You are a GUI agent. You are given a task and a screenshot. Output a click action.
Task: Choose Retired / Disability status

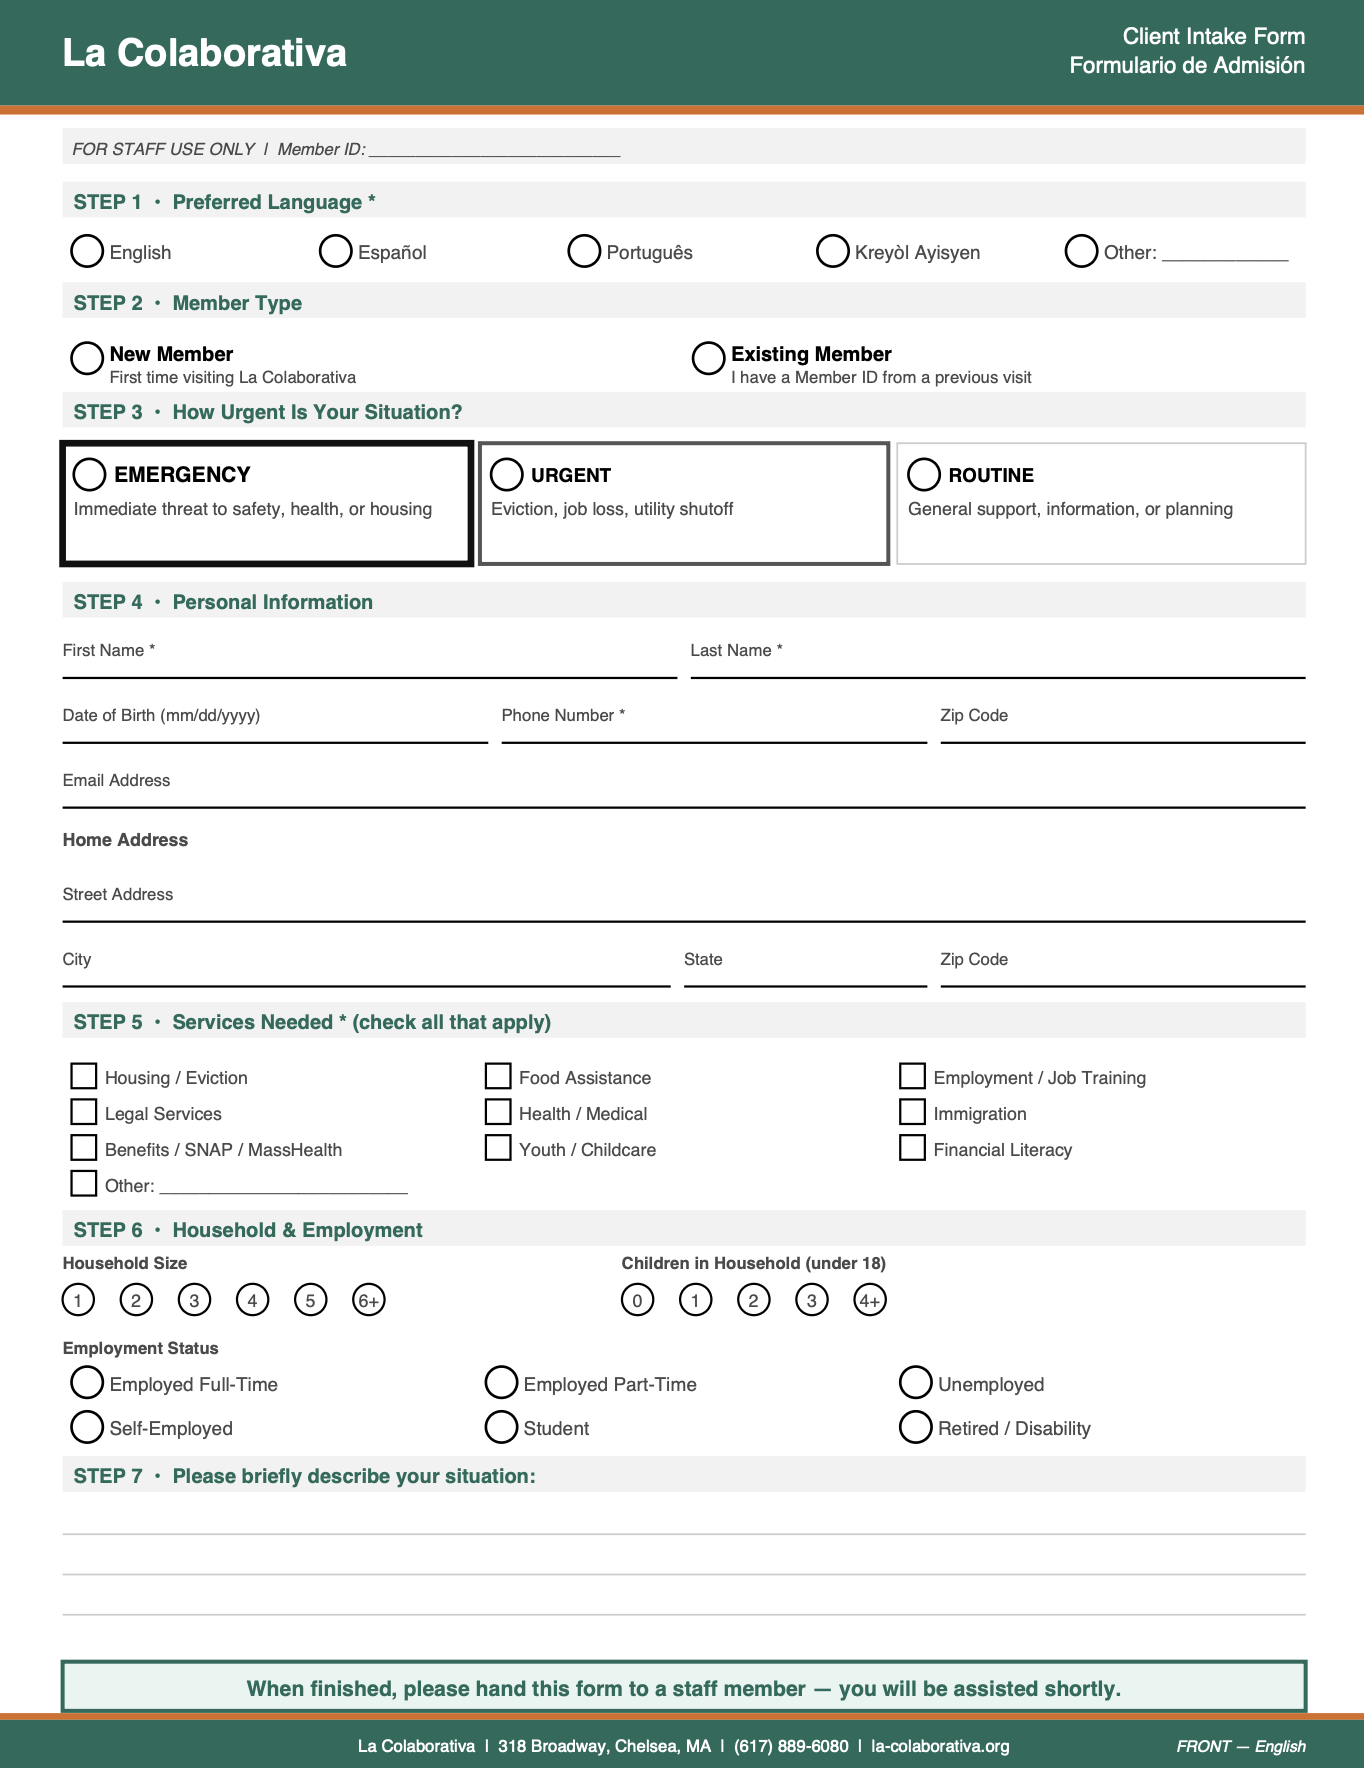click(x=915, y=1427)
